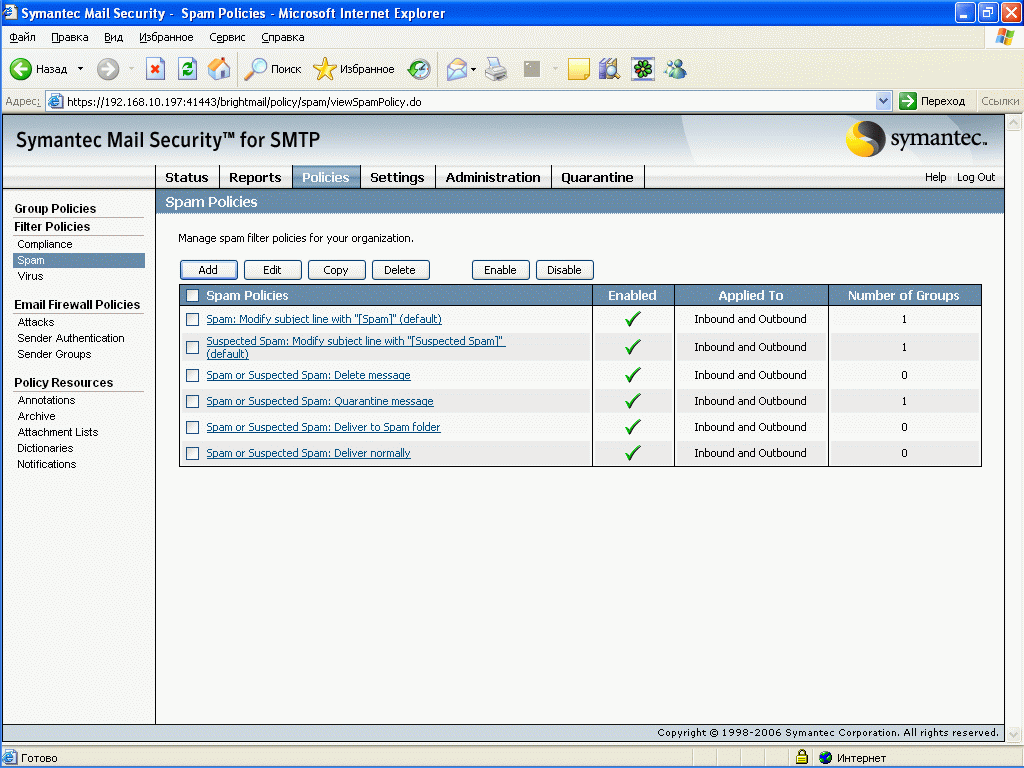Click the Print icon in toolbar

click(x=496, y=69)
